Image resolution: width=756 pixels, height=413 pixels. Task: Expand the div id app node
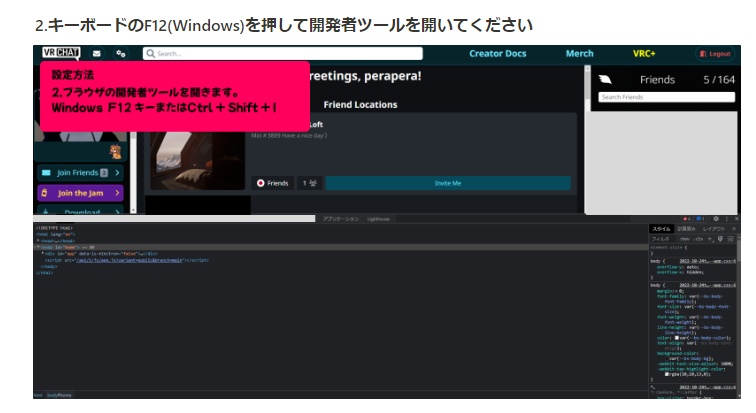coord(42,253)
